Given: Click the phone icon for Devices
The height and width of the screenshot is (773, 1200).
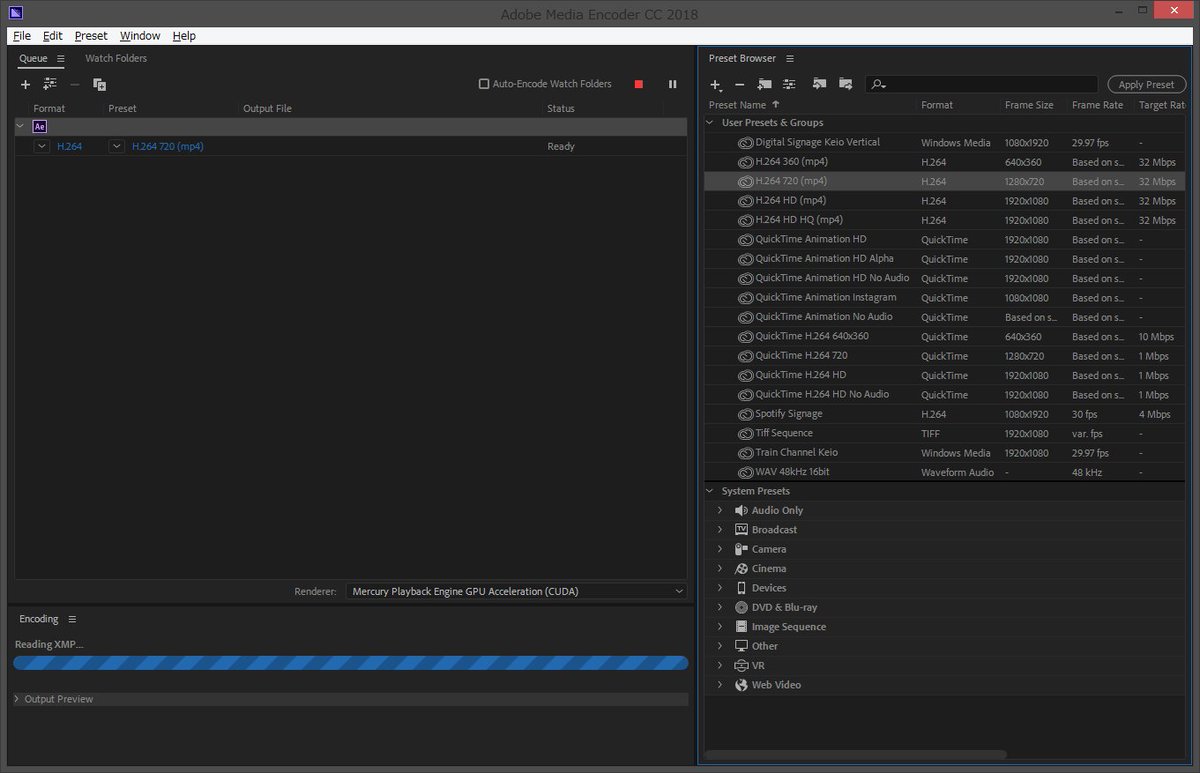Looking at the screenshot, I should coord(741,588).
